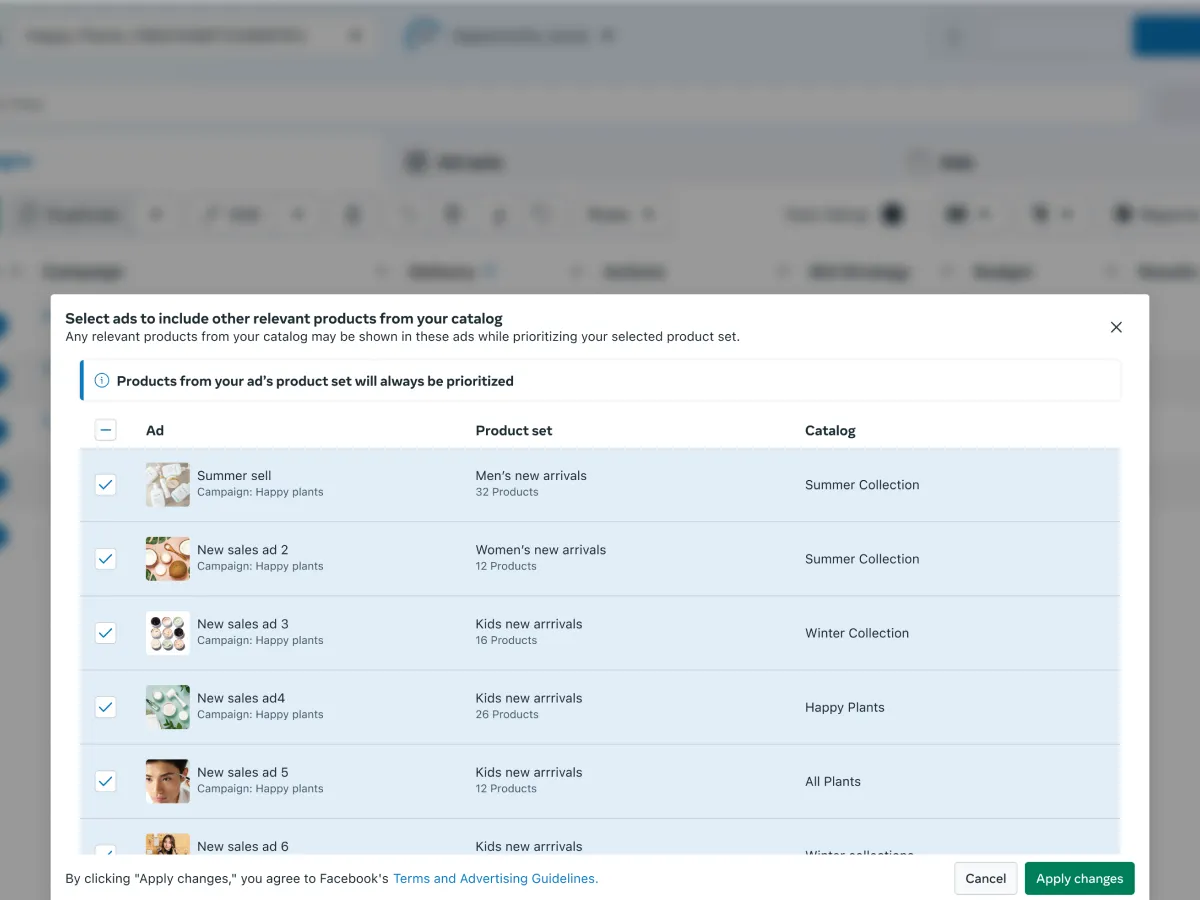
Task: Toggle the checkbox for New sales ad4
Action: (106, 707)
